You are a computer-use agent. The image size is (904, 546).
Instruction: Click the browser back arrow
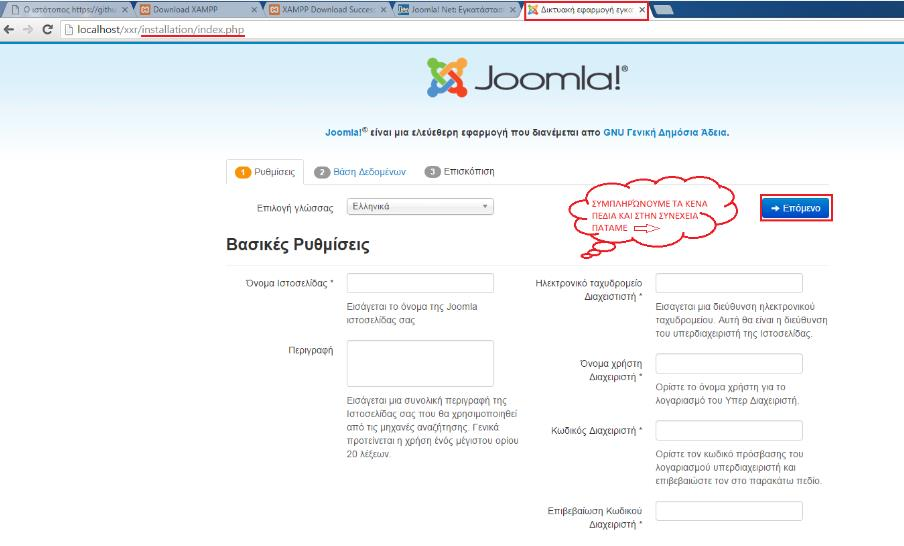(x=9, y=29)
